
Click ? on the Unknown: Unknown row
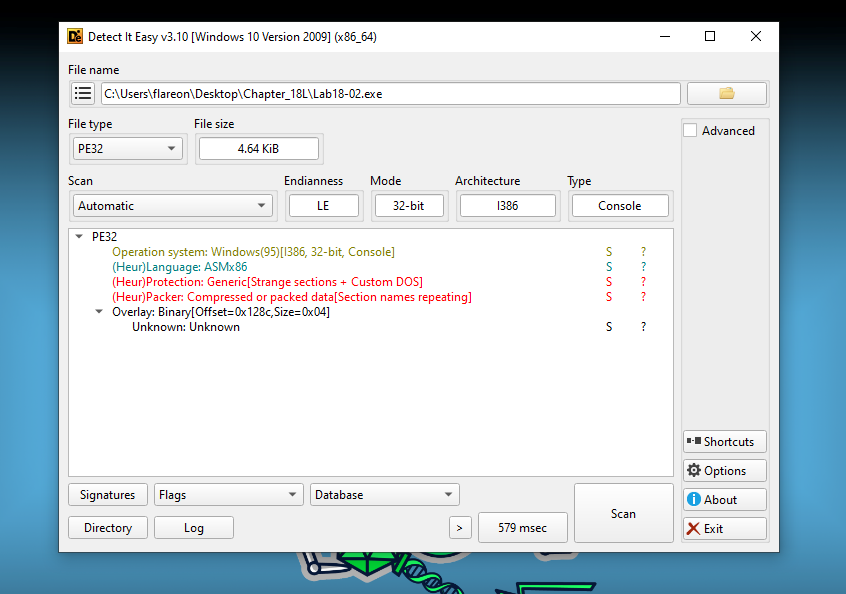(x=643, y=327)
